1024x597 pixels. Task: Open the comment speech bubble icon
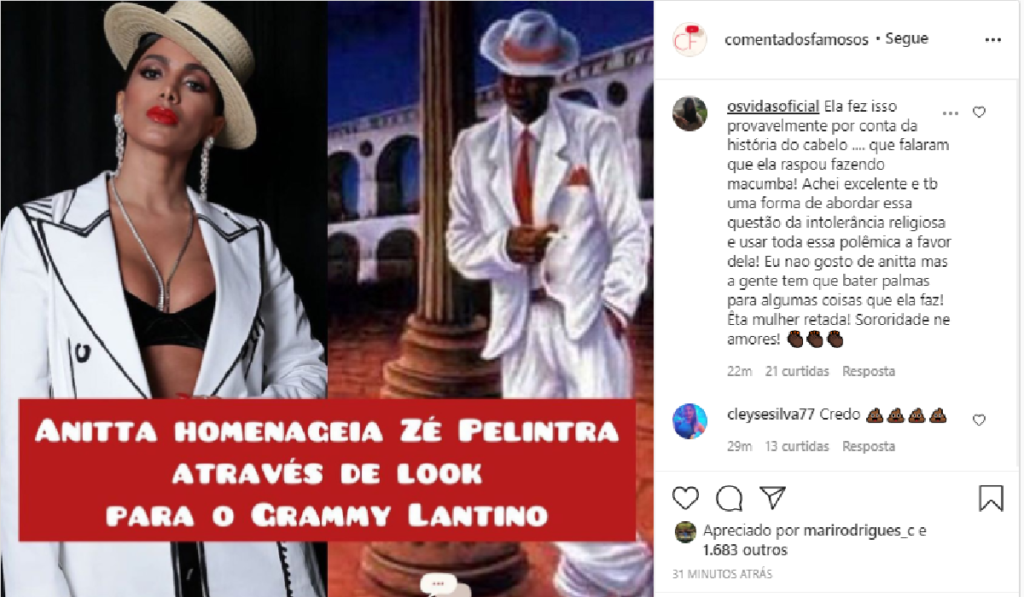[729, 499]
